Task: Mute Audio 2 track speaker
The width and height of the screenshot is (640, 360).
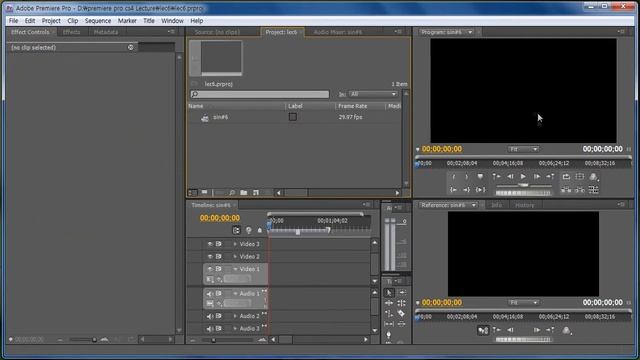Action: click(x=210, y=316)
